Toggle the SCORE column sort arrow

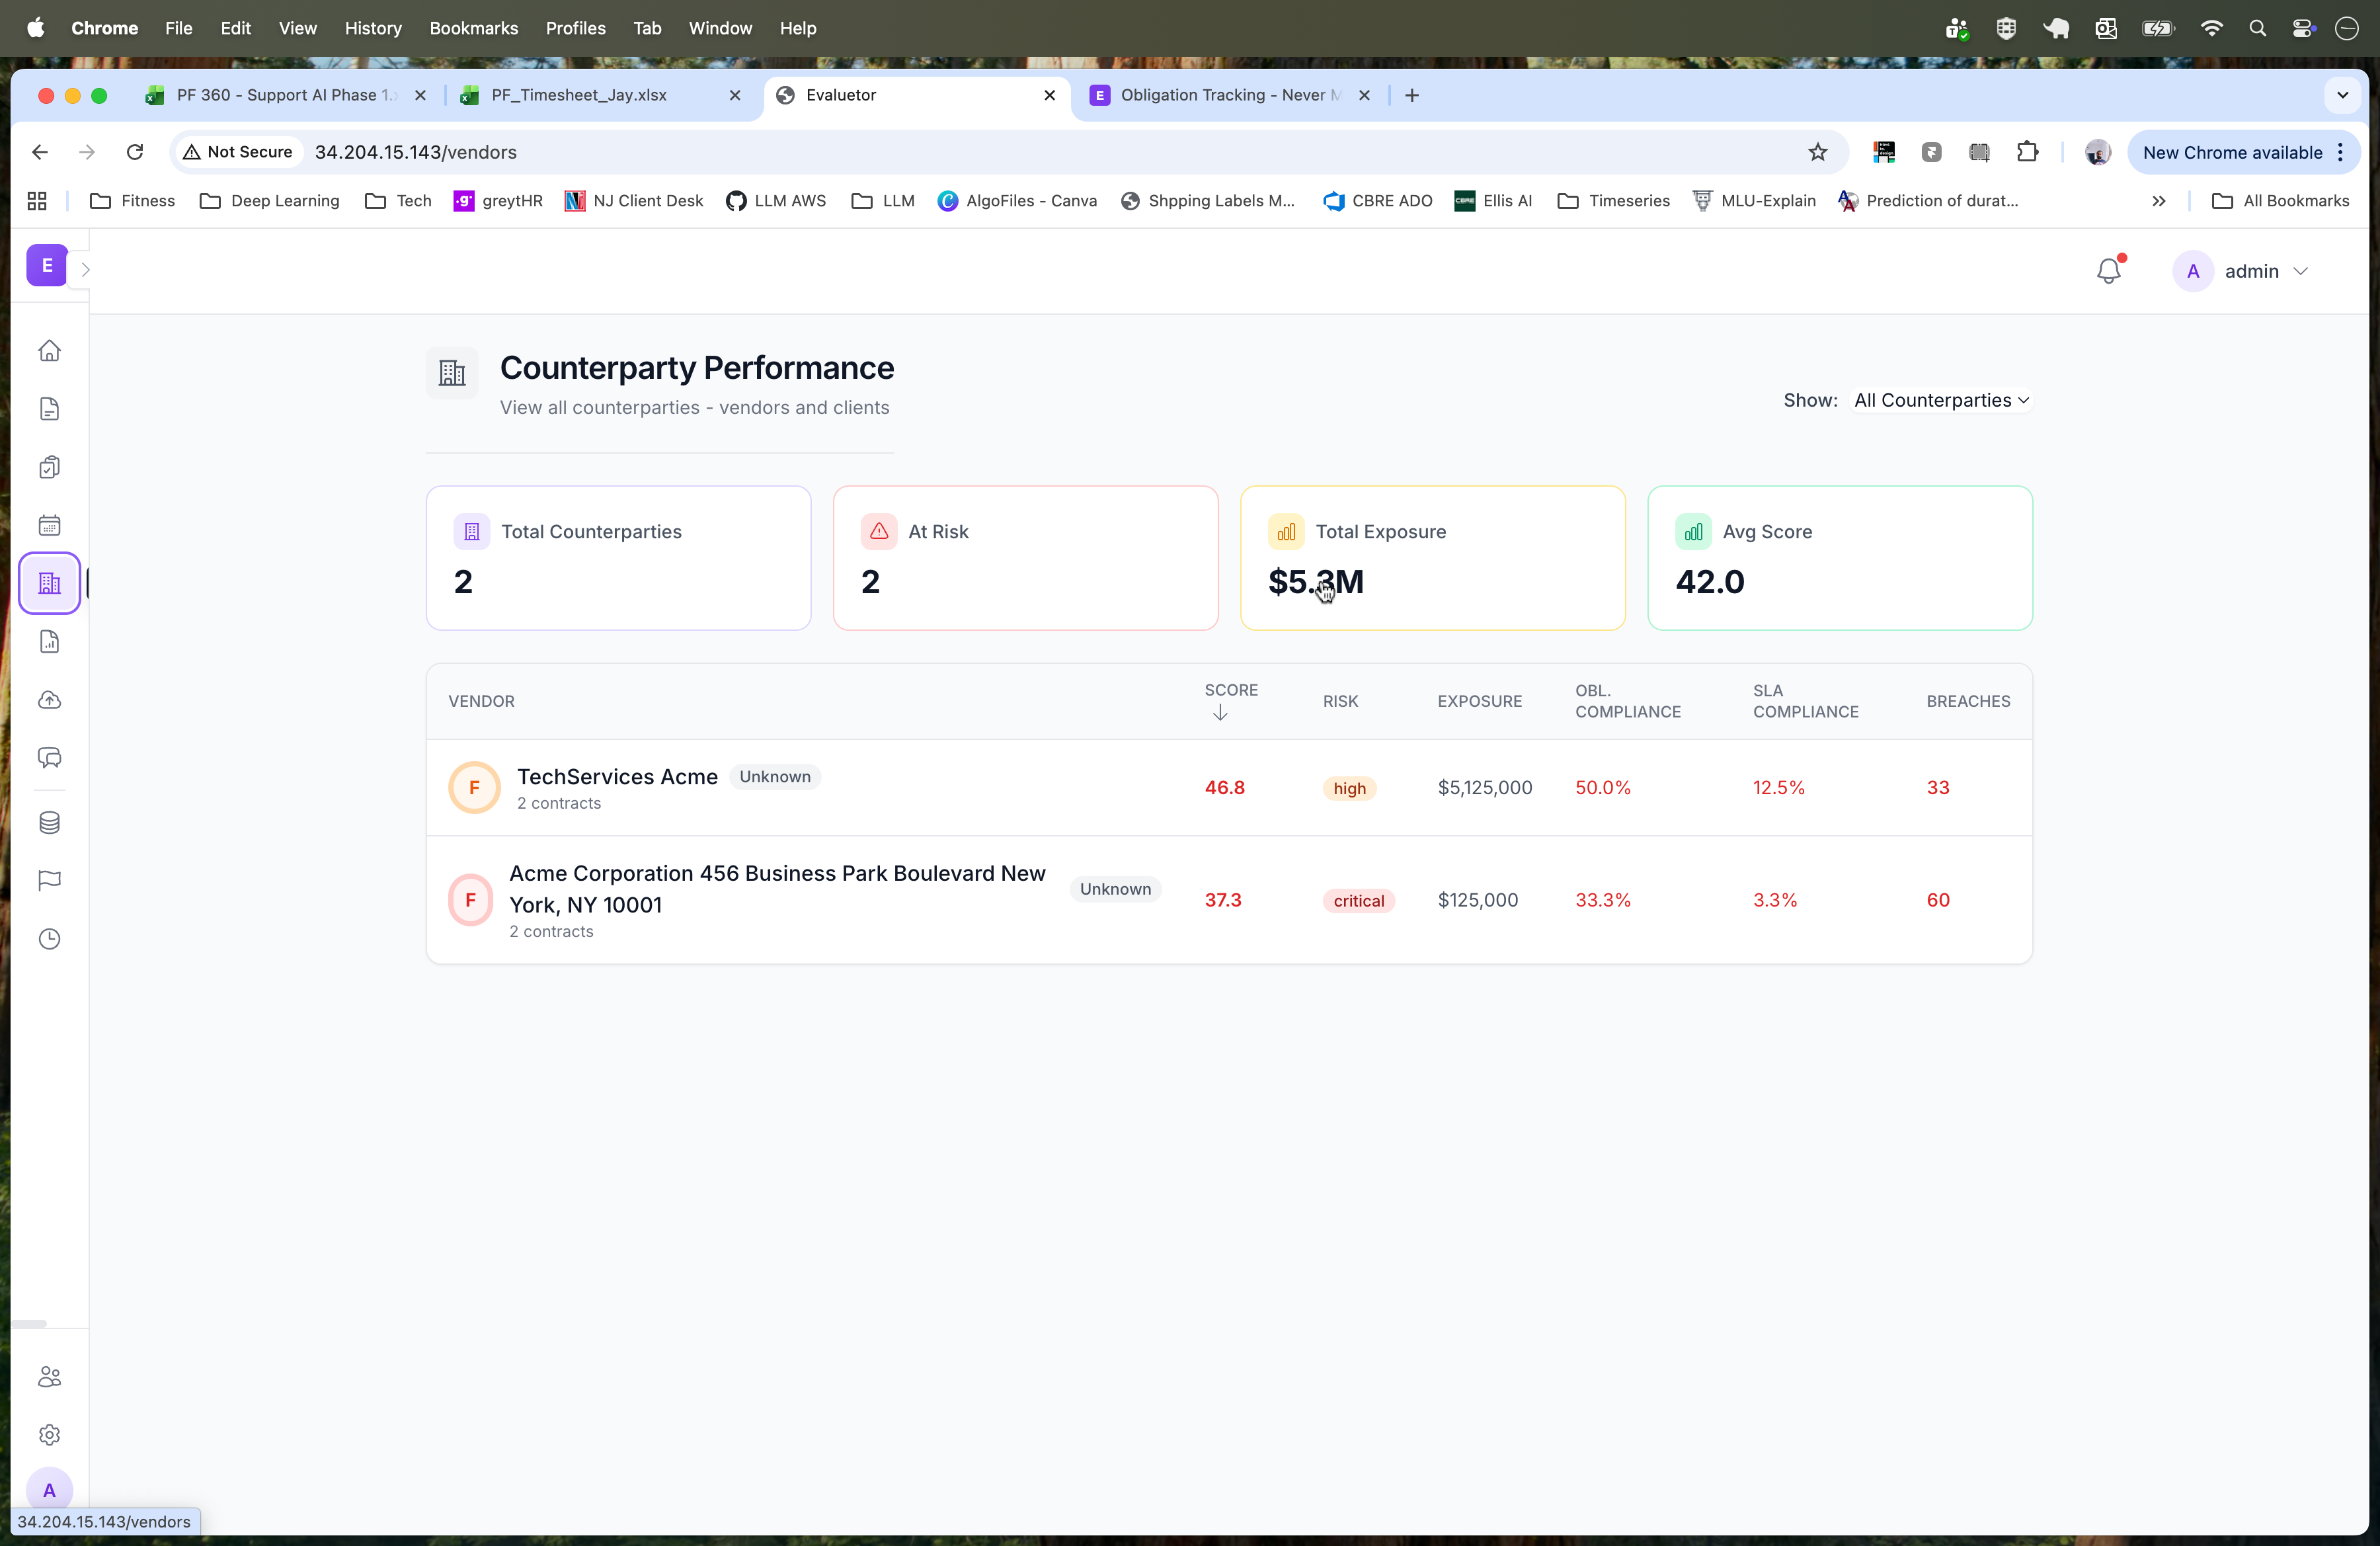[x=1220, y=714]
